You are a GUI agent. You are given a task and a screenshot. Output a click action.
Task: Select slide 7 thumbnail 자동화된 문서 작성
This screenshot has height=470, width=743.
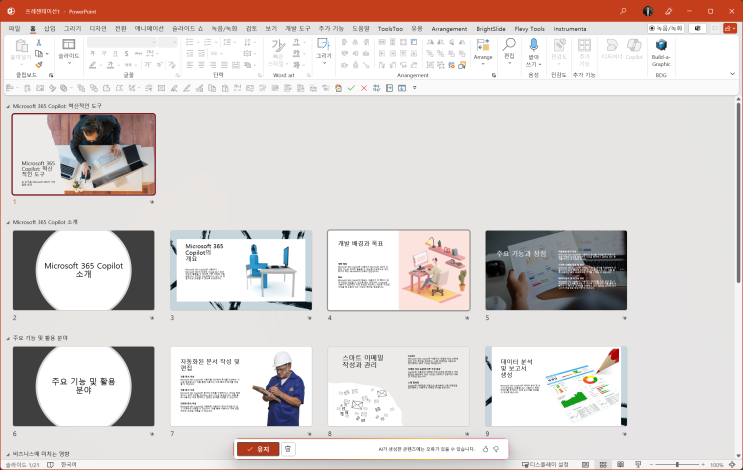pyautogui.click(x=241, y=386)
